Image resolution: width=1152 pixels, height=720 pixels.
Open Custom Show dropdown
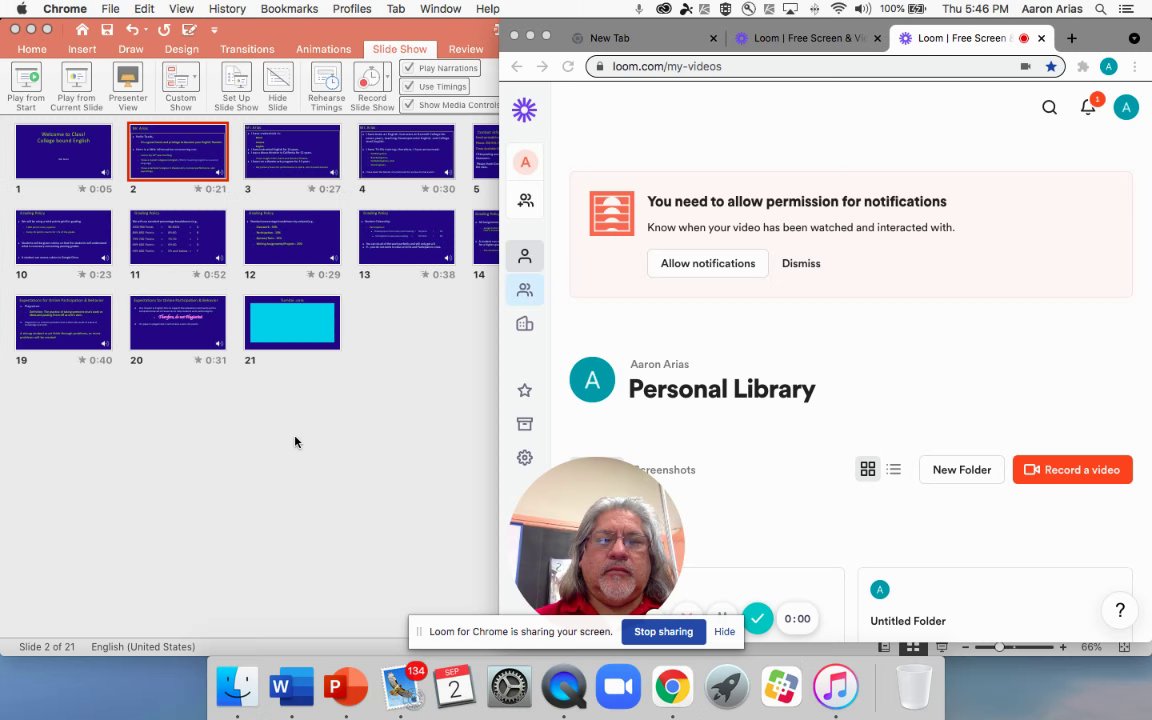[x=181, y=87]
